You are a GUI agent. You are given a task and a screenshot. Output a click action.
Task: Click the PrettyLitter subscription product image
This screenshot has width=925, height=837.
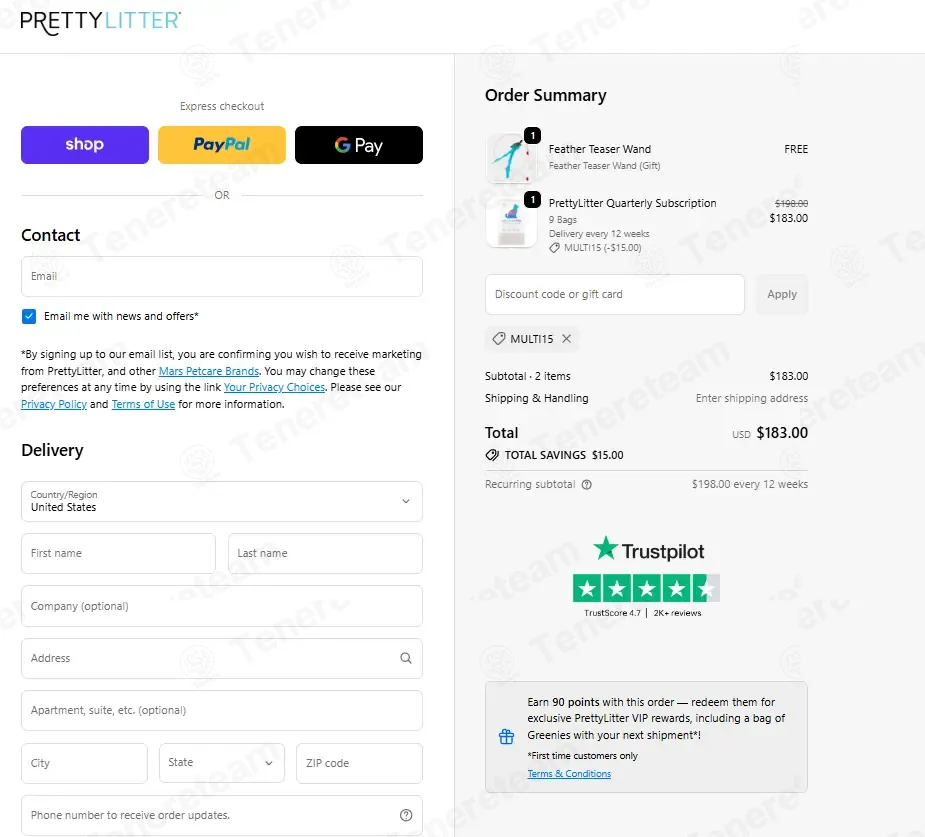(x=511, y=222)
